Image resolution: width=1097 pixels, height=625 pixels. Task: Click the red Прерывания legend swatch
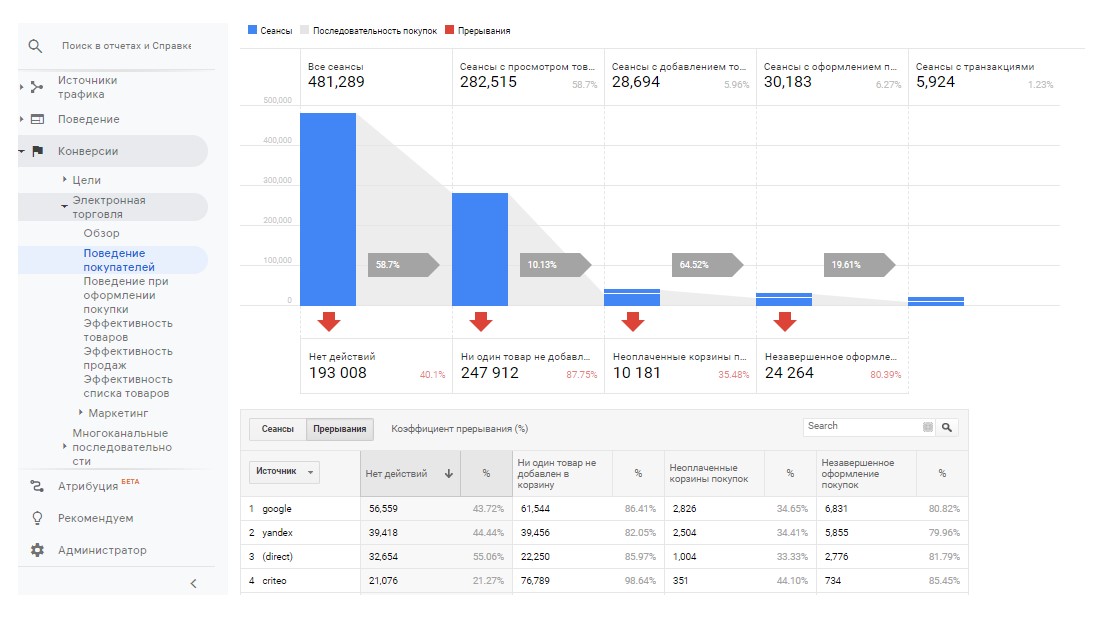450,30
